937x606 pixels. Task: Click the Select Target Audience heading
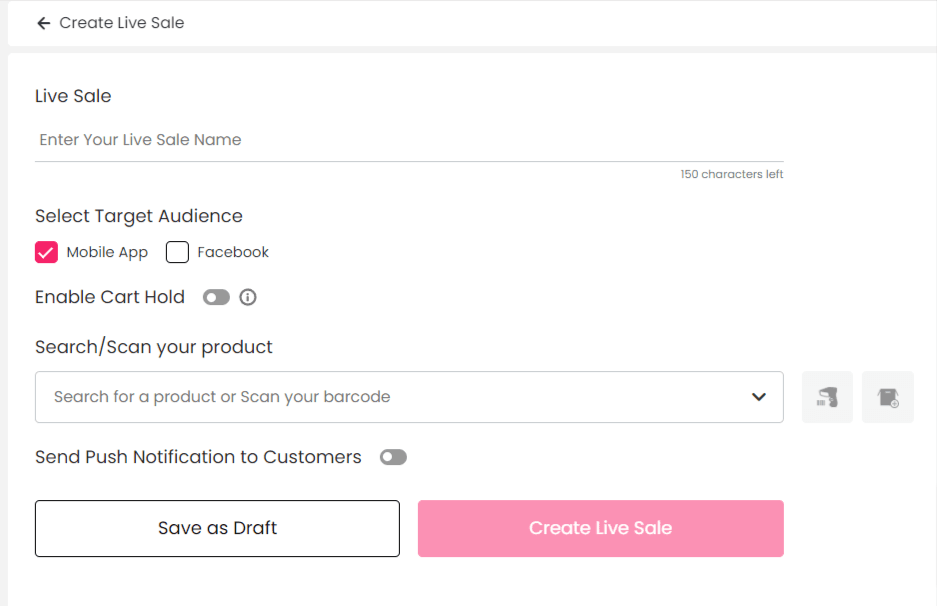[x=139, y=216]
